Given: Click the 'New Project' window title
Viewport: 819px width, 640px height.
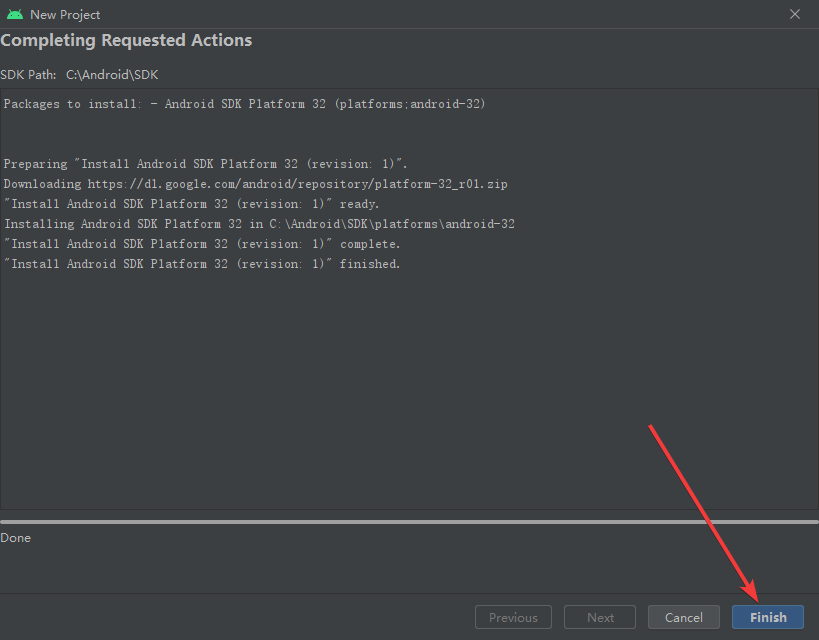Looking at the screenshot, I should click(x=65, y=15).
